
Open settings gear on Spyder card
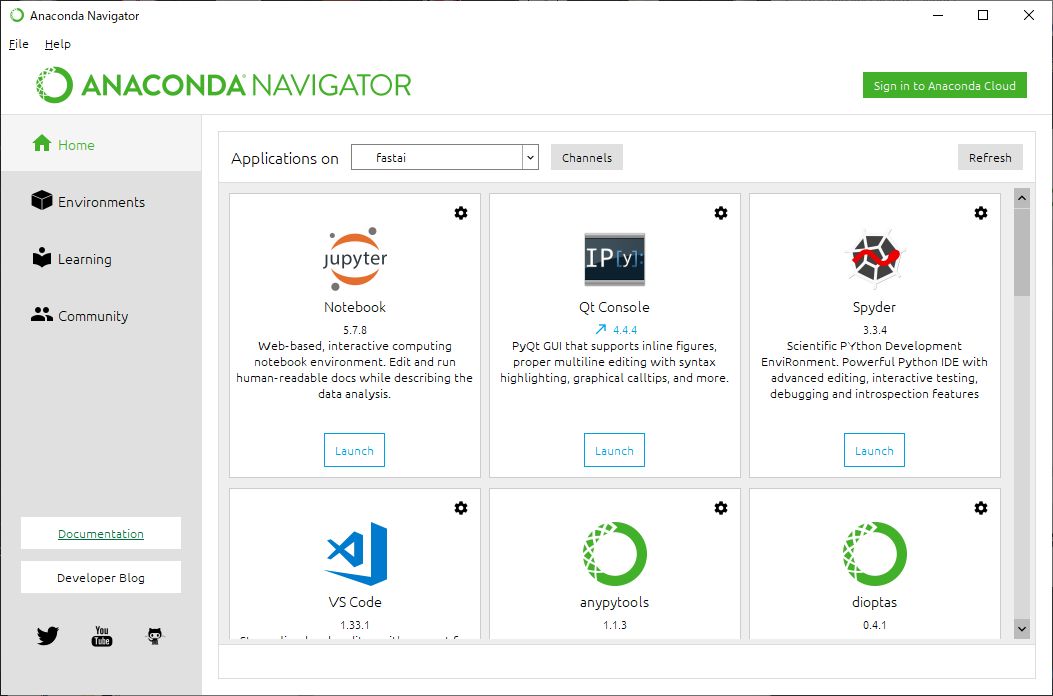(980, 213)
